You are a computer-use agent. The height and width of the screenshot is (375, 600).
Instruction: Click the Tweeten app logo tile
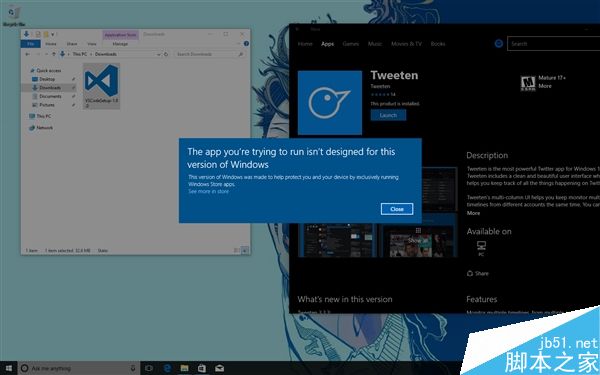(330, 103)
